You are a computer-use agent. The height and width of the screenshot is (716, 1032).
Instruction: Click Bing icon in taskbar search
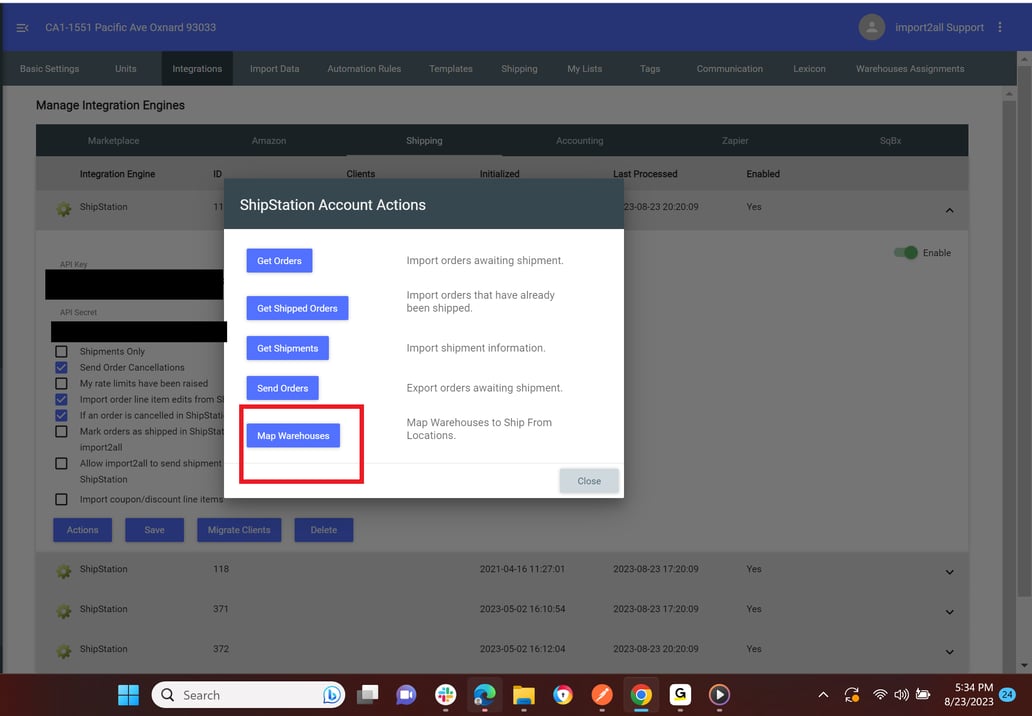[x=332, y=695]
